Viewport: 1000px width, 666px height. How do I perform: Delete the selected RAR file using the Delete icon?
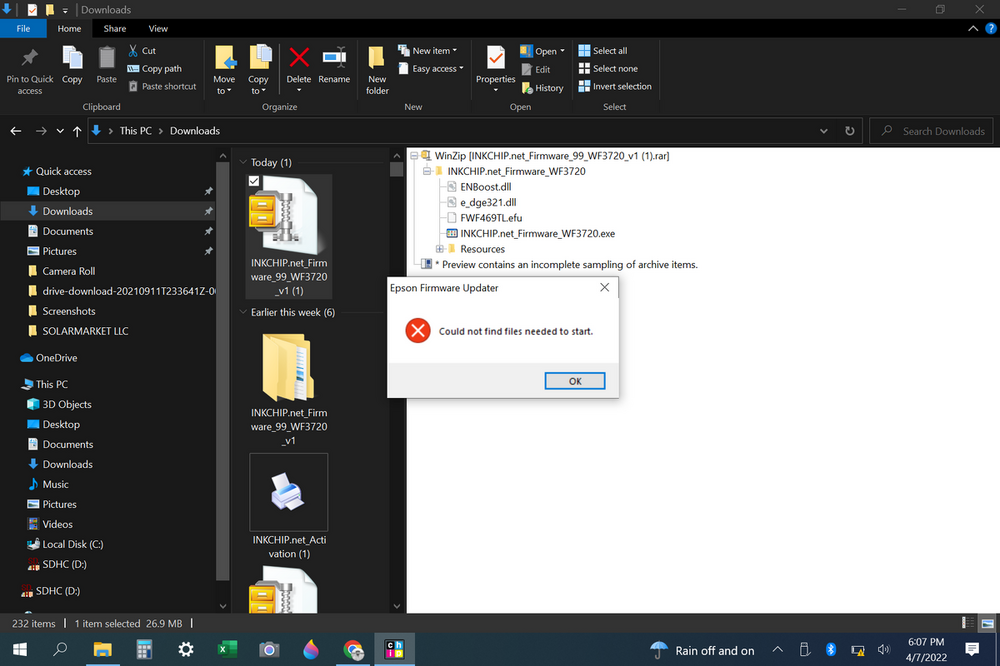click(x=298, y=62)
